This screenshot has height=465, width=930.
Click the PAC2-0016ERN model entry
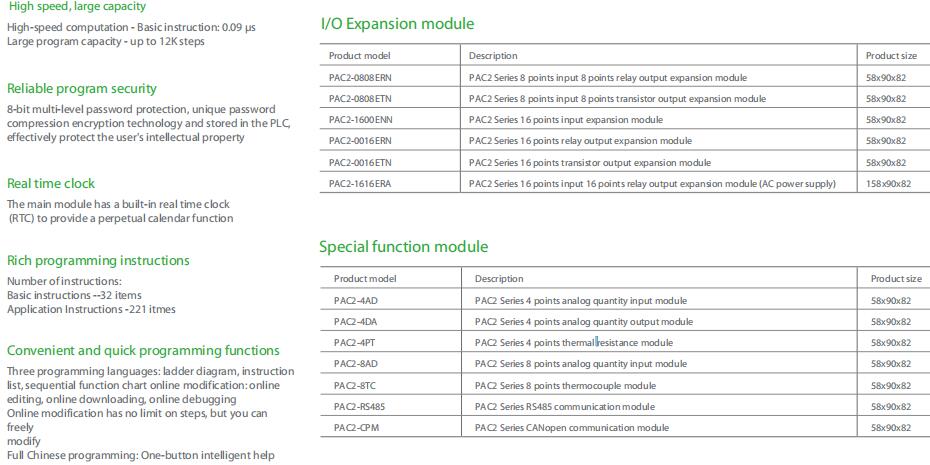tap(361, 141)
